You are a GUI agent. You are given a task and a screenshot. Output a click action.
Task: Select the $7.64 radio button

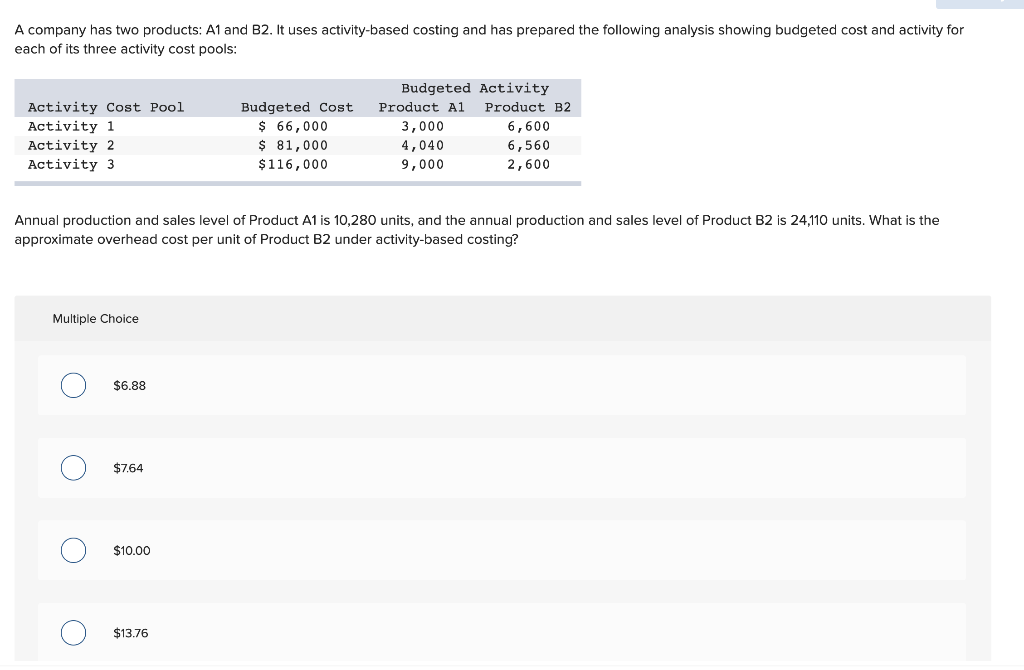pos(72,467)
